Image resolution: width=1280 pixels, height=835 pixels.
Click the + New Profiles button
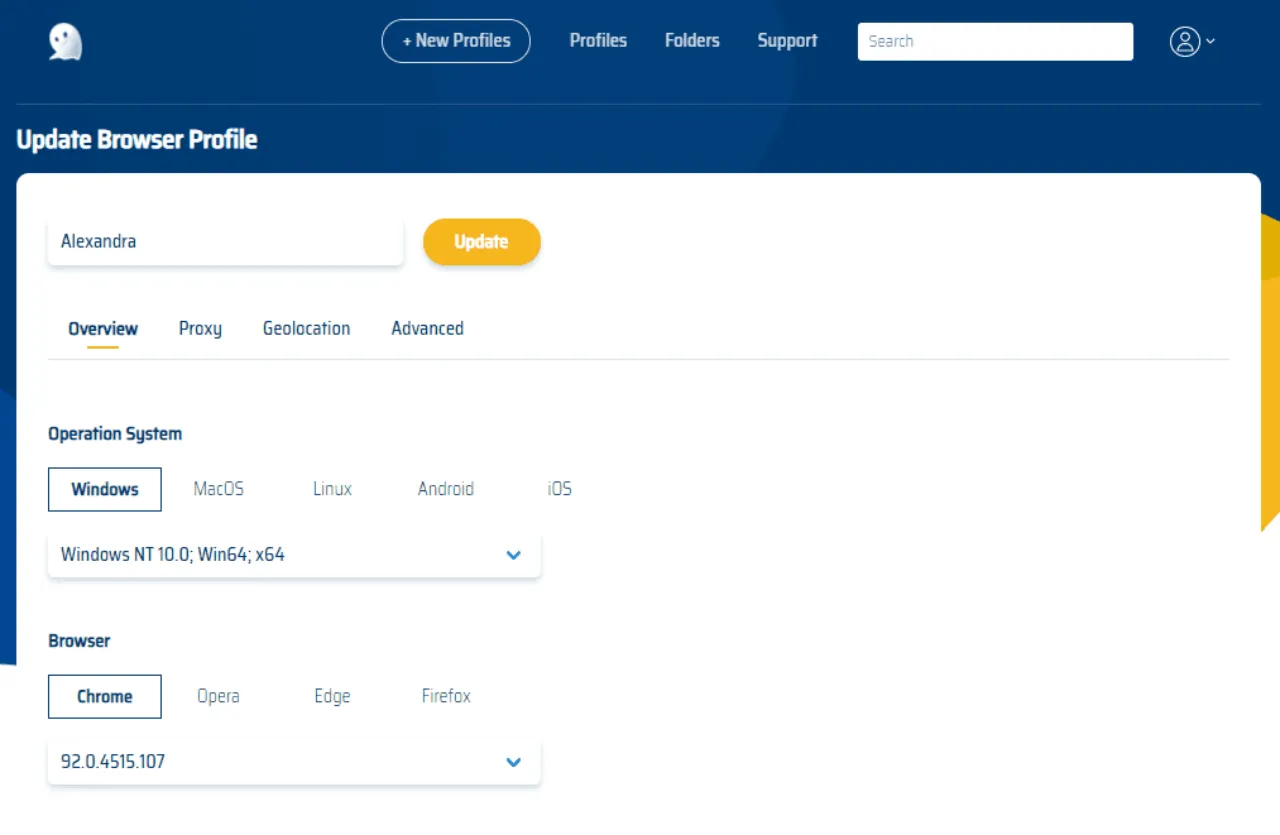click(456, 41)
